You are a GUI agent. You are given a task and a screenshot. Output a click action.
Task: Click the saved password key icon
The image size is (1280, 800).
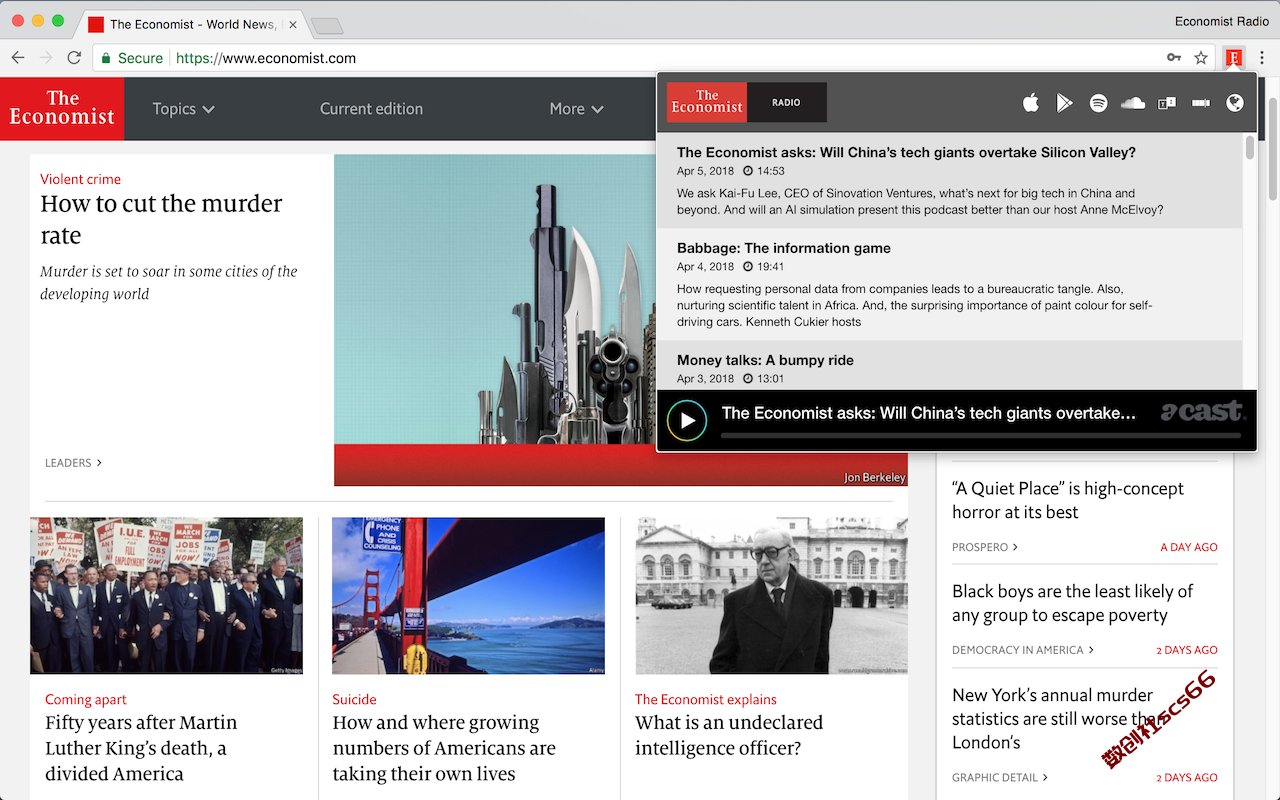[x=1174, y=58]
